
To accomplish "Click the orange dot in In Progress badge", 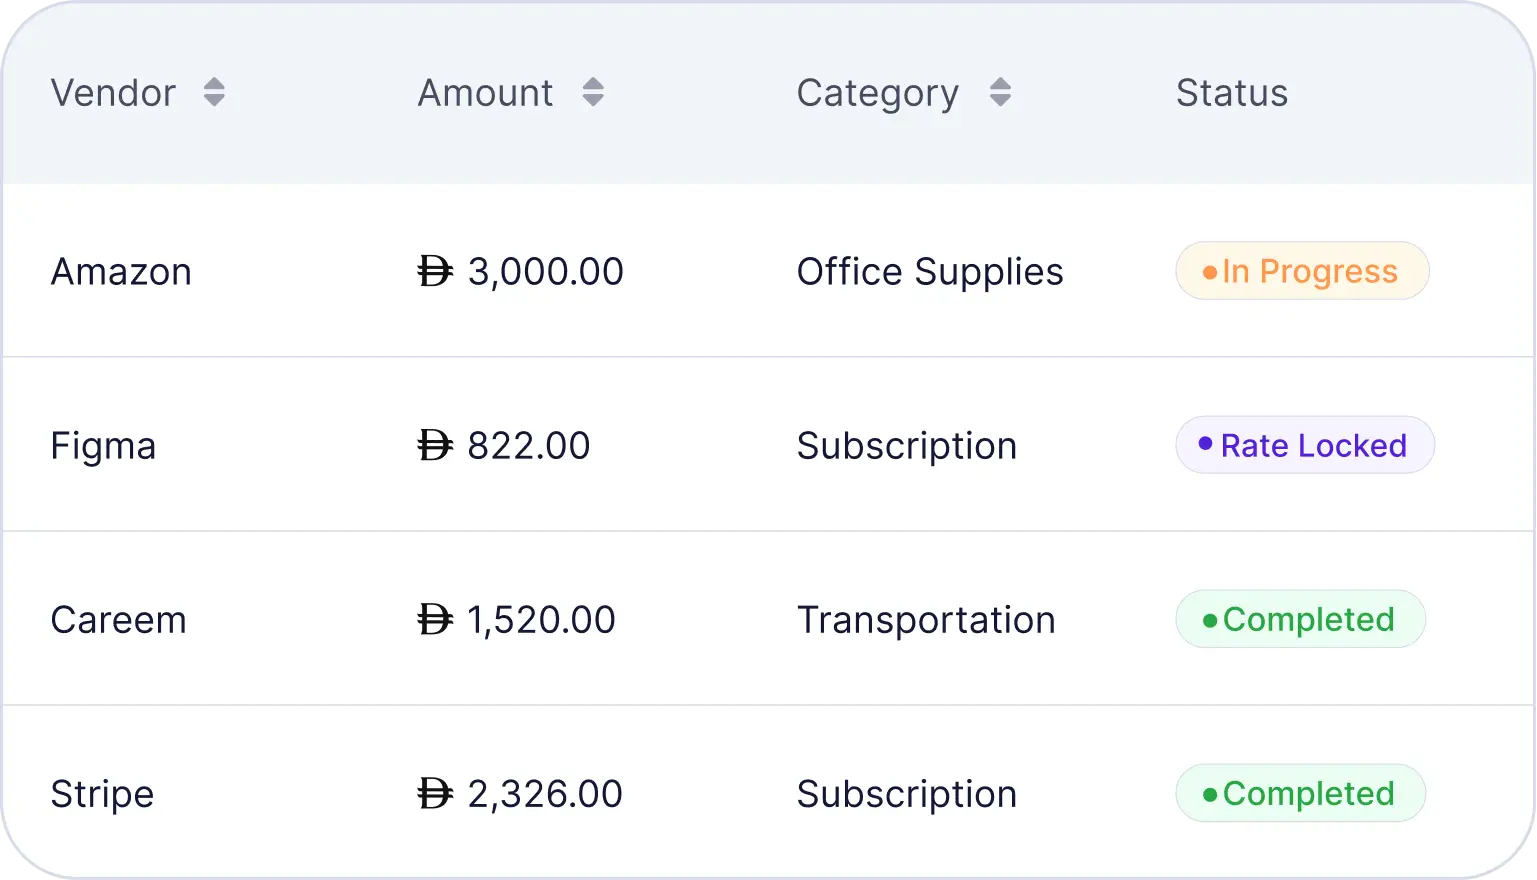I will 1209,272.
